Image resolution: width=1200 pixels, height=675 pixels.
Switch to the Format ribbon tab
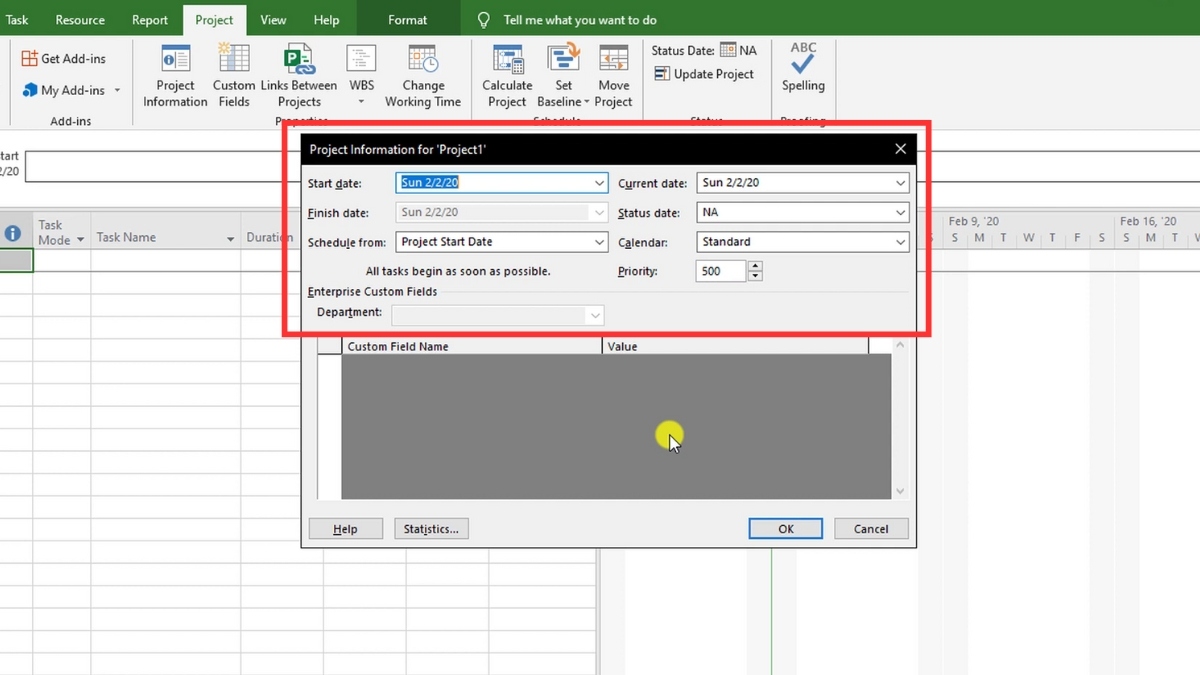[x=407, y=20]
